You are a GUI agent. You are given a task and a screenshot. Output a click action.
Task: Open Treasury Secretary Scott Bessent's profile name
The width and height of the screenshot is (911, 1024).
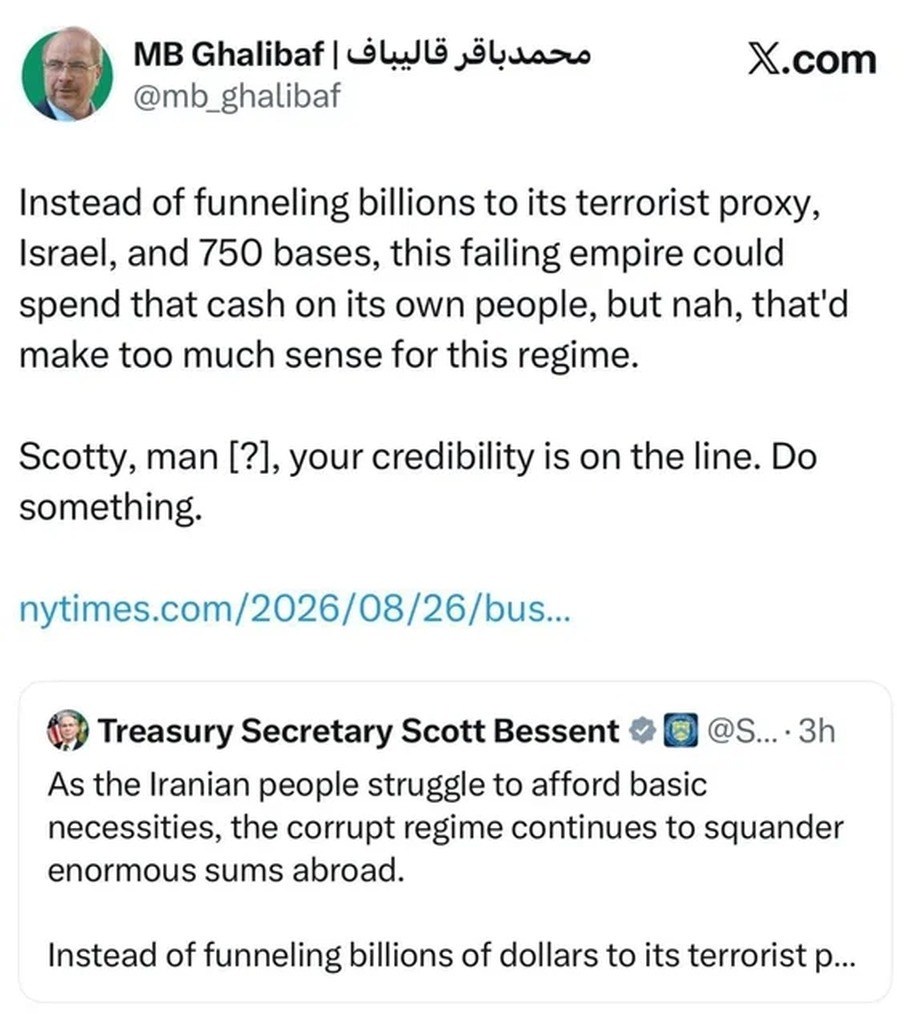pos(359,730)
